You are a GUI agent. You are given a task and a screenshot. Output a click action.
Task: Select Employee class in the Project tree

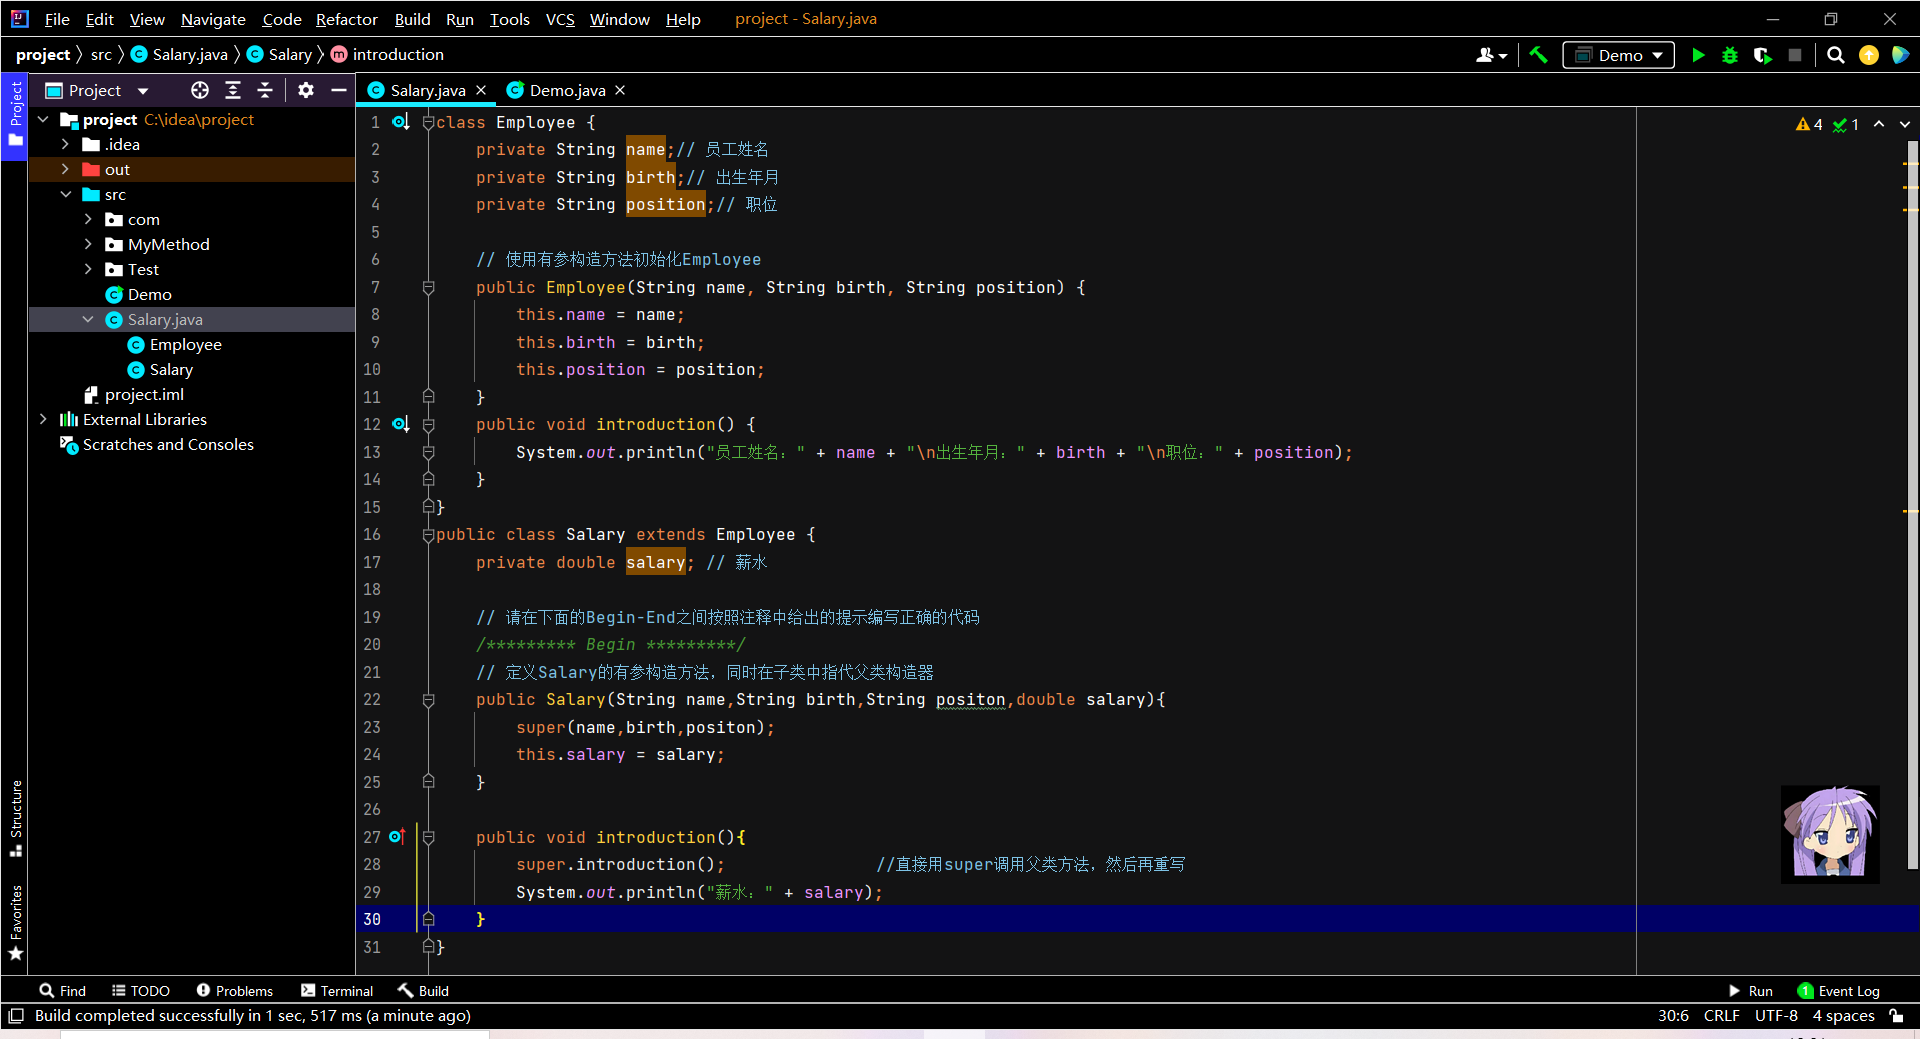[x=187, y=344]
